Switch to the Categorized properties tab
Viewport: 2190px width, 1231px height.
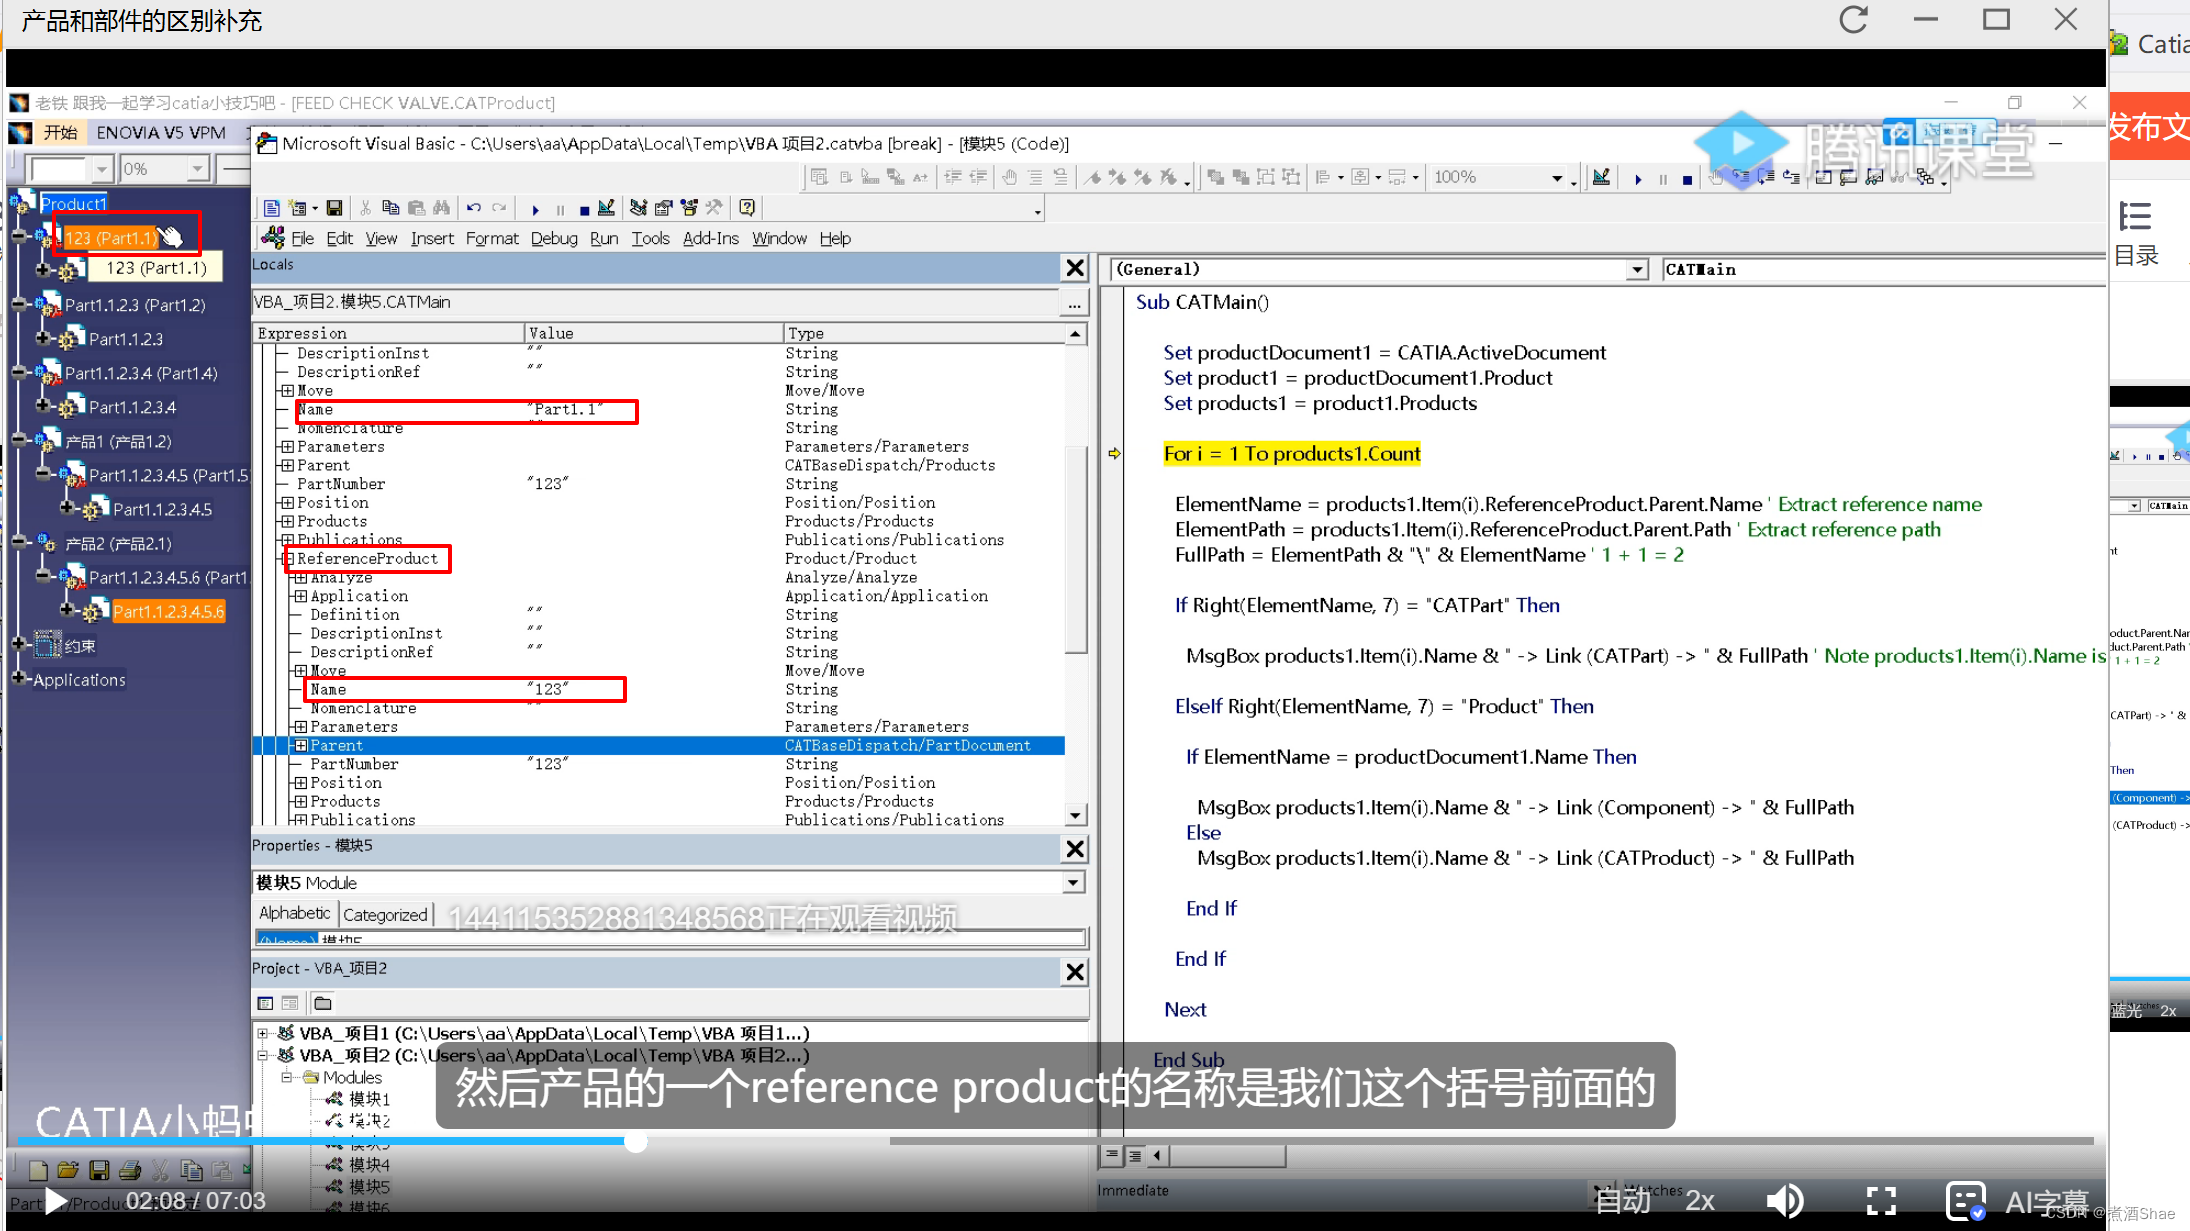(385, 914)
